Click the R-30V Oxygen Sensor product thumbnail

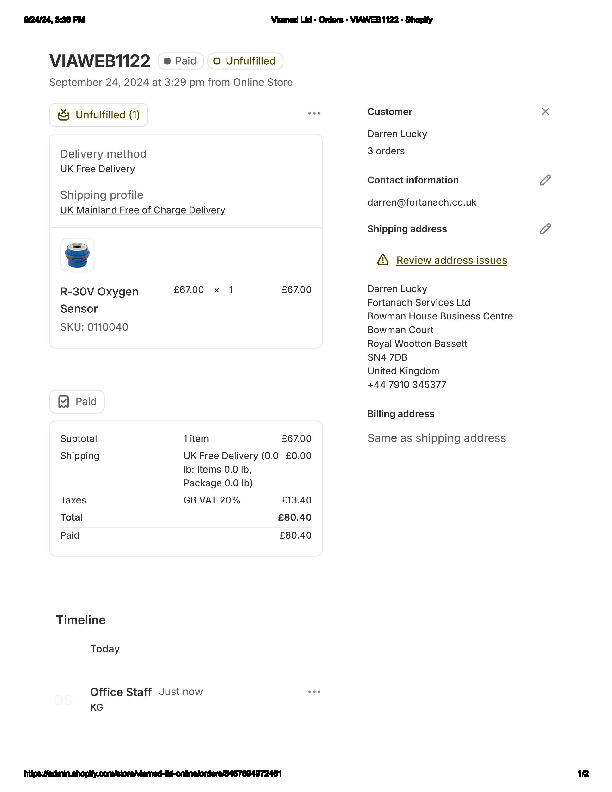tap(77, 256)
